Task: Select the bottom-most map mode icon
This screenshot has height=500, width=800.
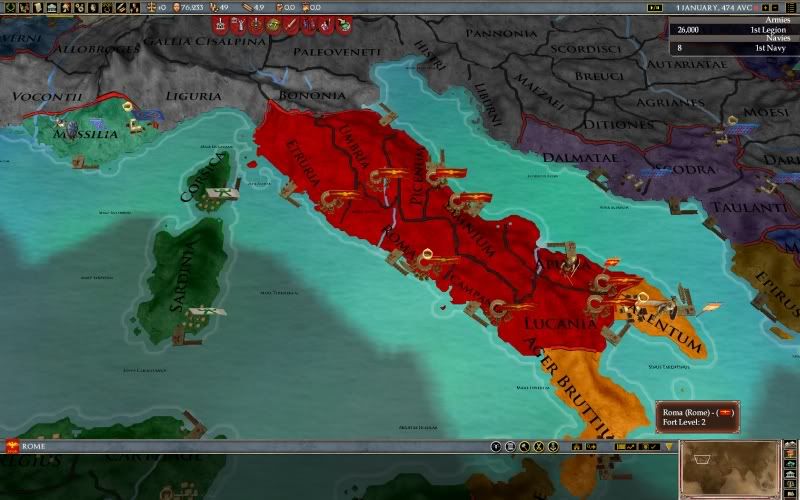Action: [x=790, y=495]
